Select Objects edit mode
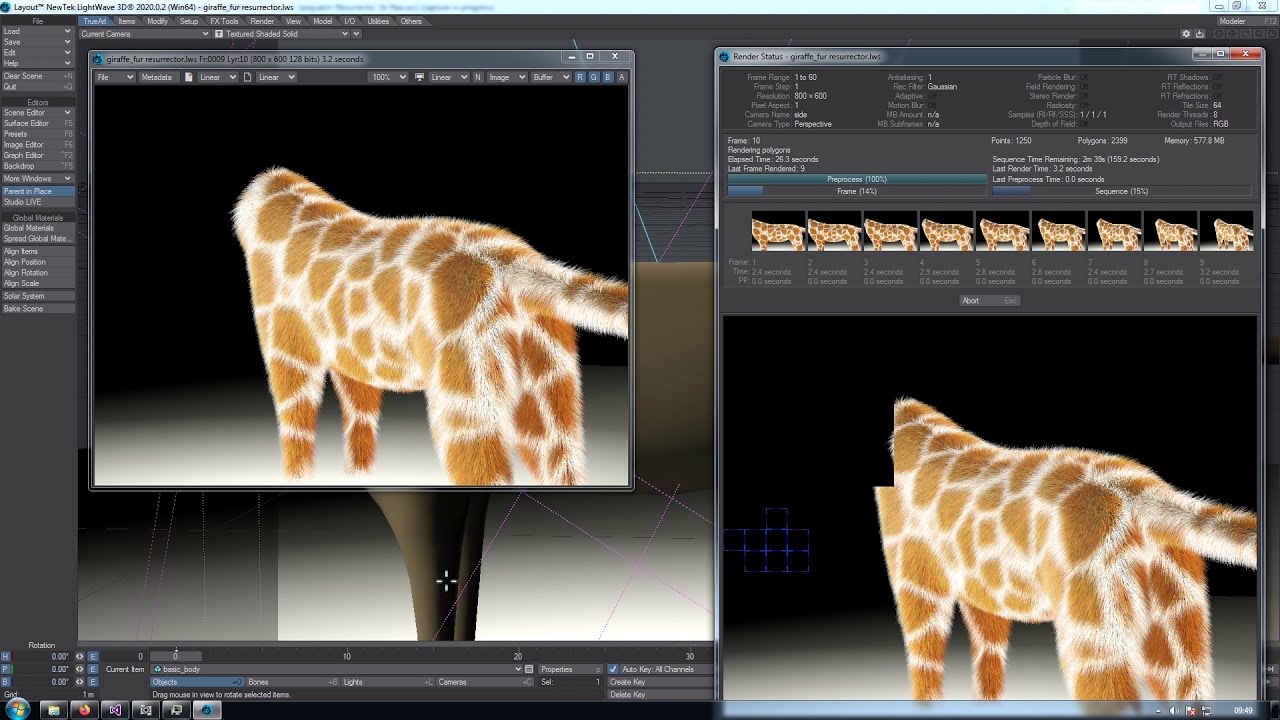Screen dimensions: 1280x720 pyautogui.click(x=197, y=682)
